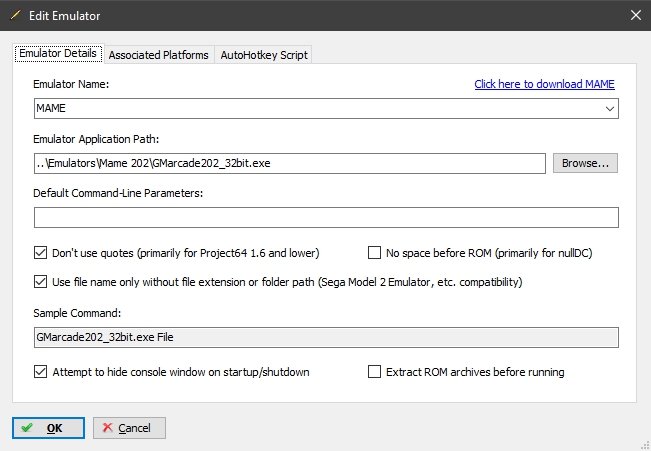Screen dimensions: 651x451
Task: Click the 'Edit Emulator' window title text
Action: click(x=64, y=16)
